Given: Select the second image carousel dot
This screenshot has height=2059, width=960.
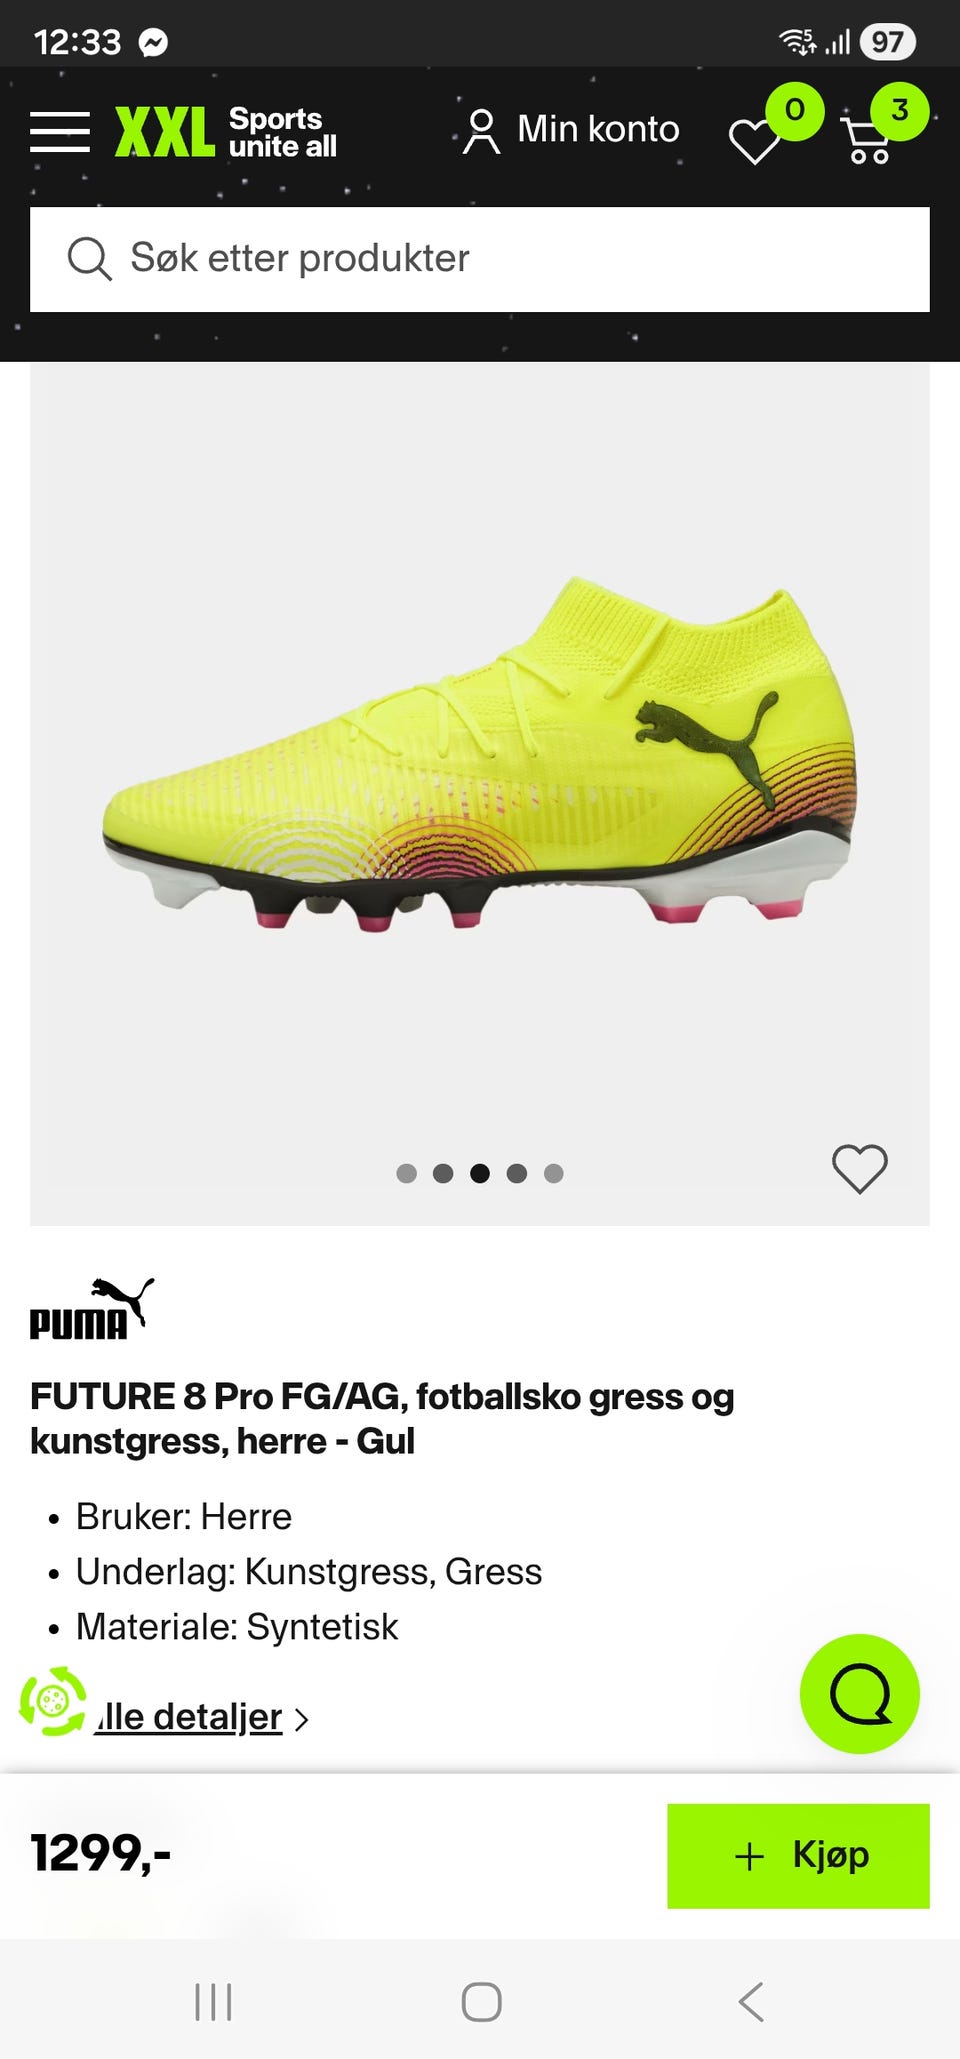Looking at the screenshot, I should (x=443, y=1173).
